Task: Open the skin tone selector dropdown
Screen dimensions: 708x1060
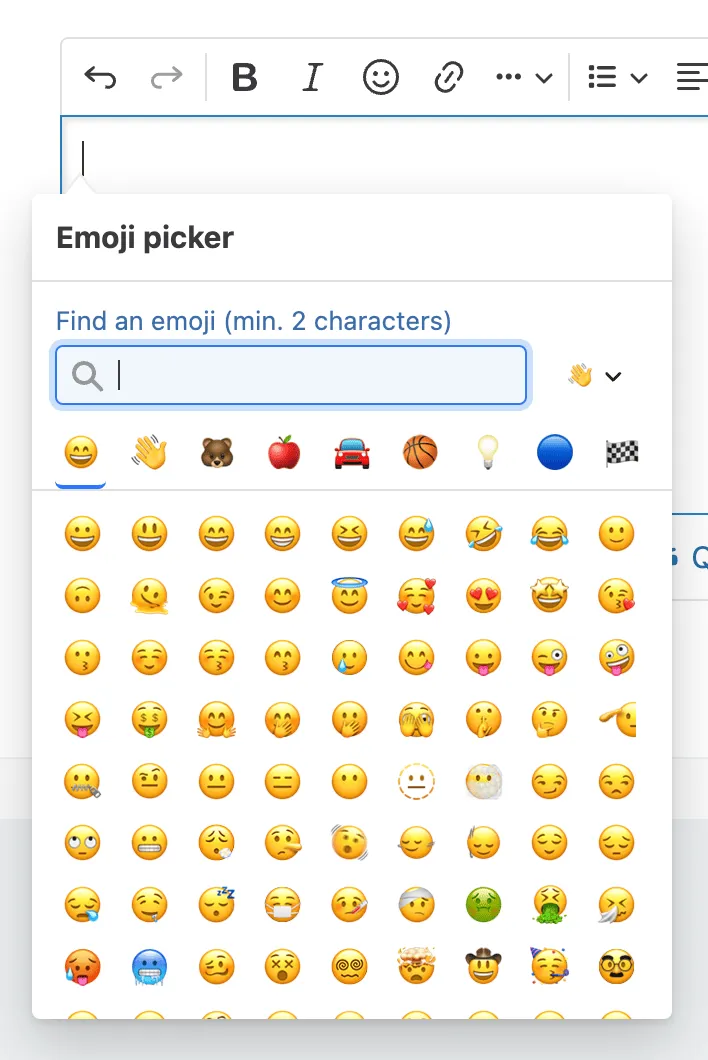Action: [x=595, y=375]
